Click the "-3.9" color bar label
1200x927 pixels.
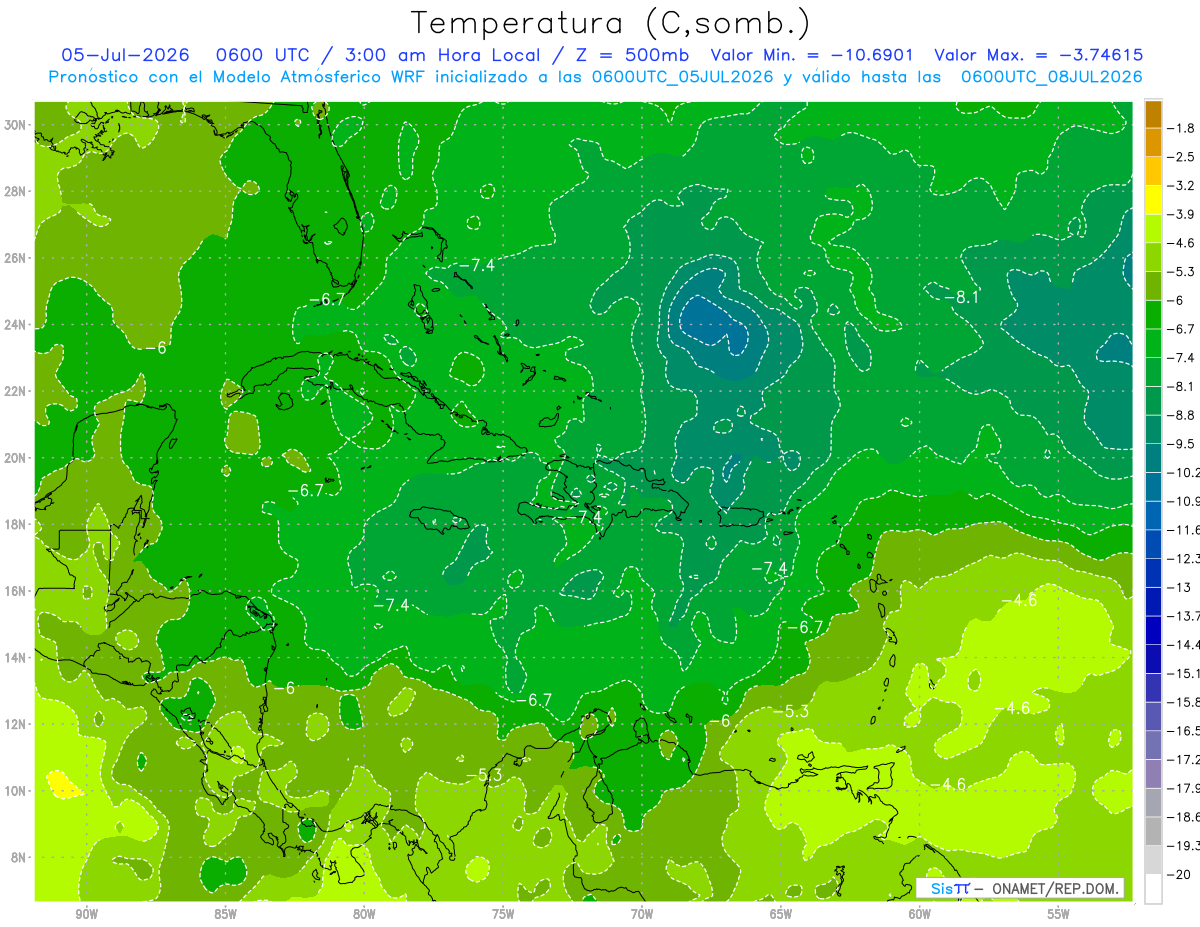click(x=1181, y=214)
